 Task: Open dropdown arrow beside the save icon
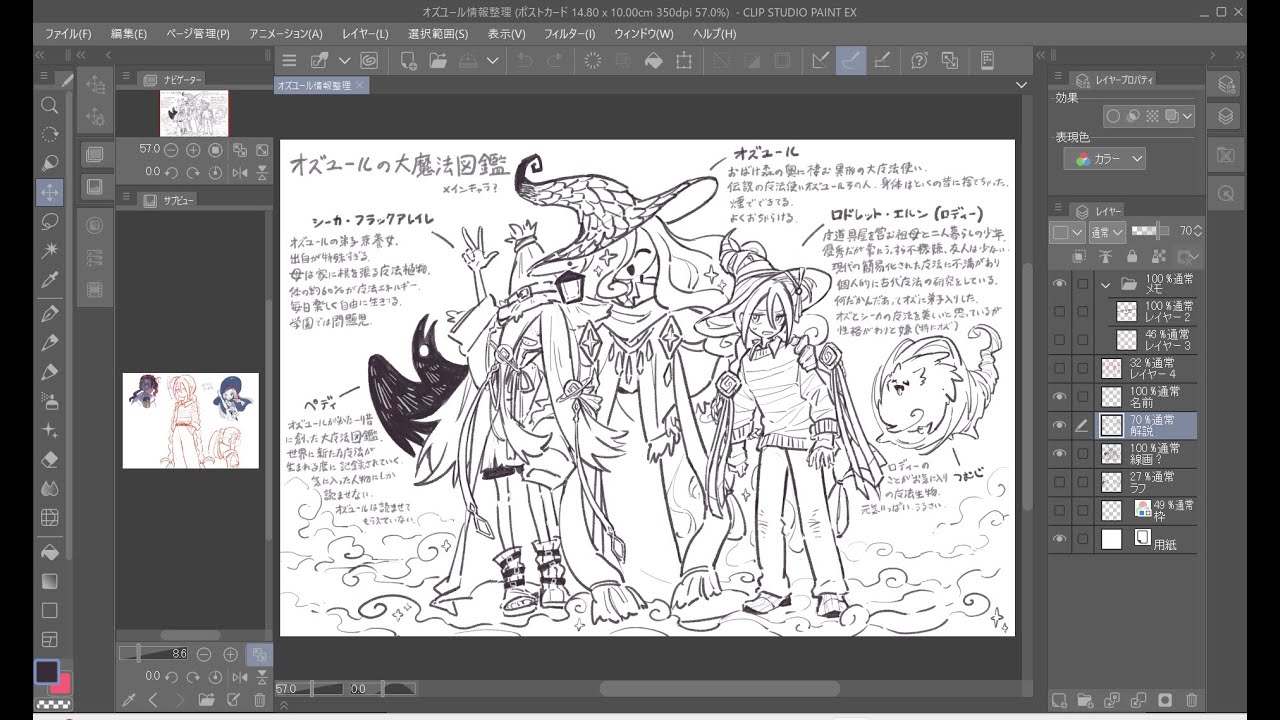[492, 60]
